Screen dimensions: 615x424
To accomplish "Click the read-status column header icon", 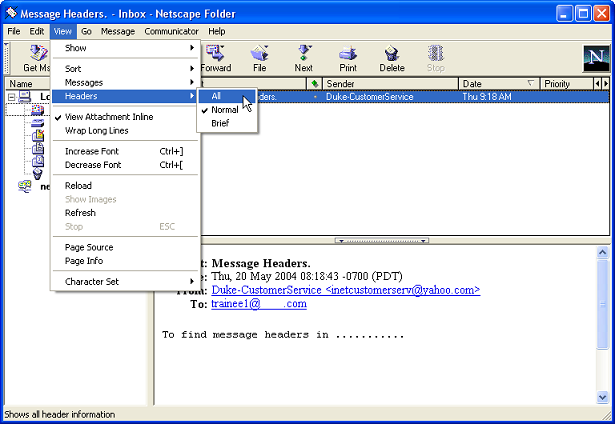I will 315,84.
